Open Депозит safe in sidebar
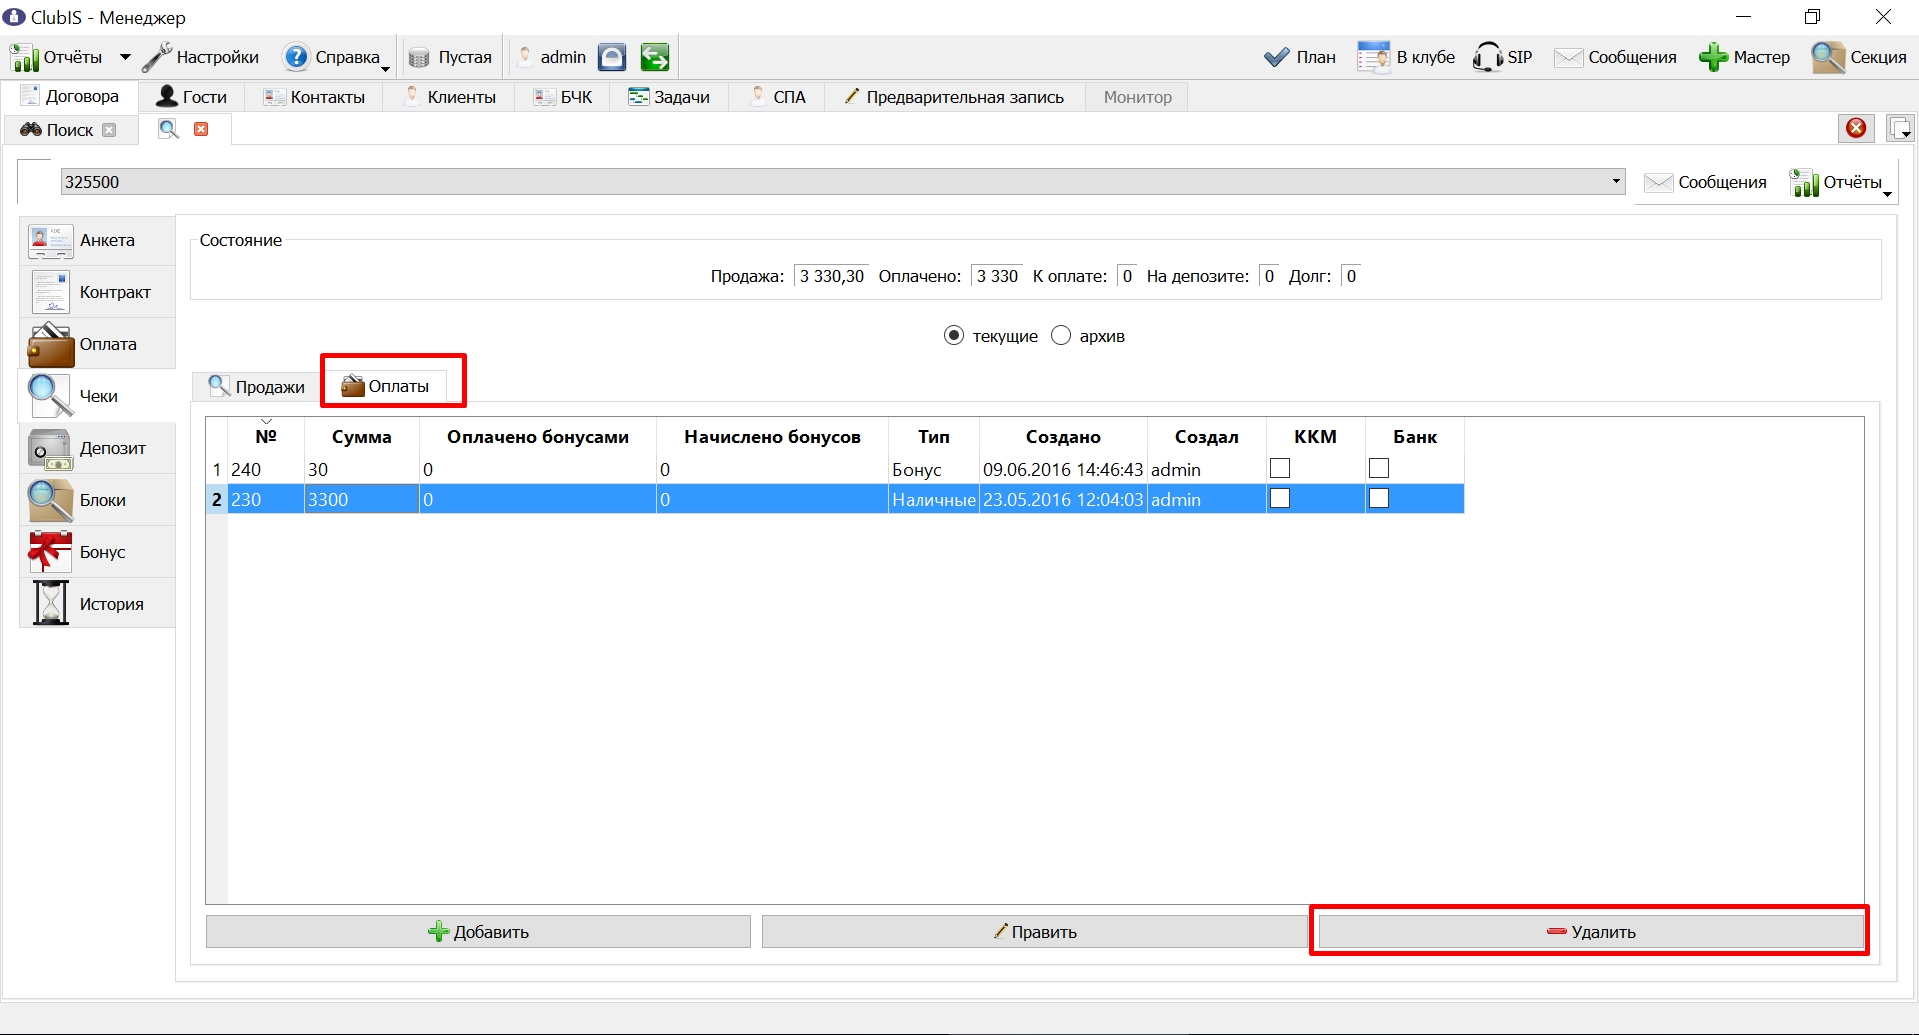 tap(98, 448)
